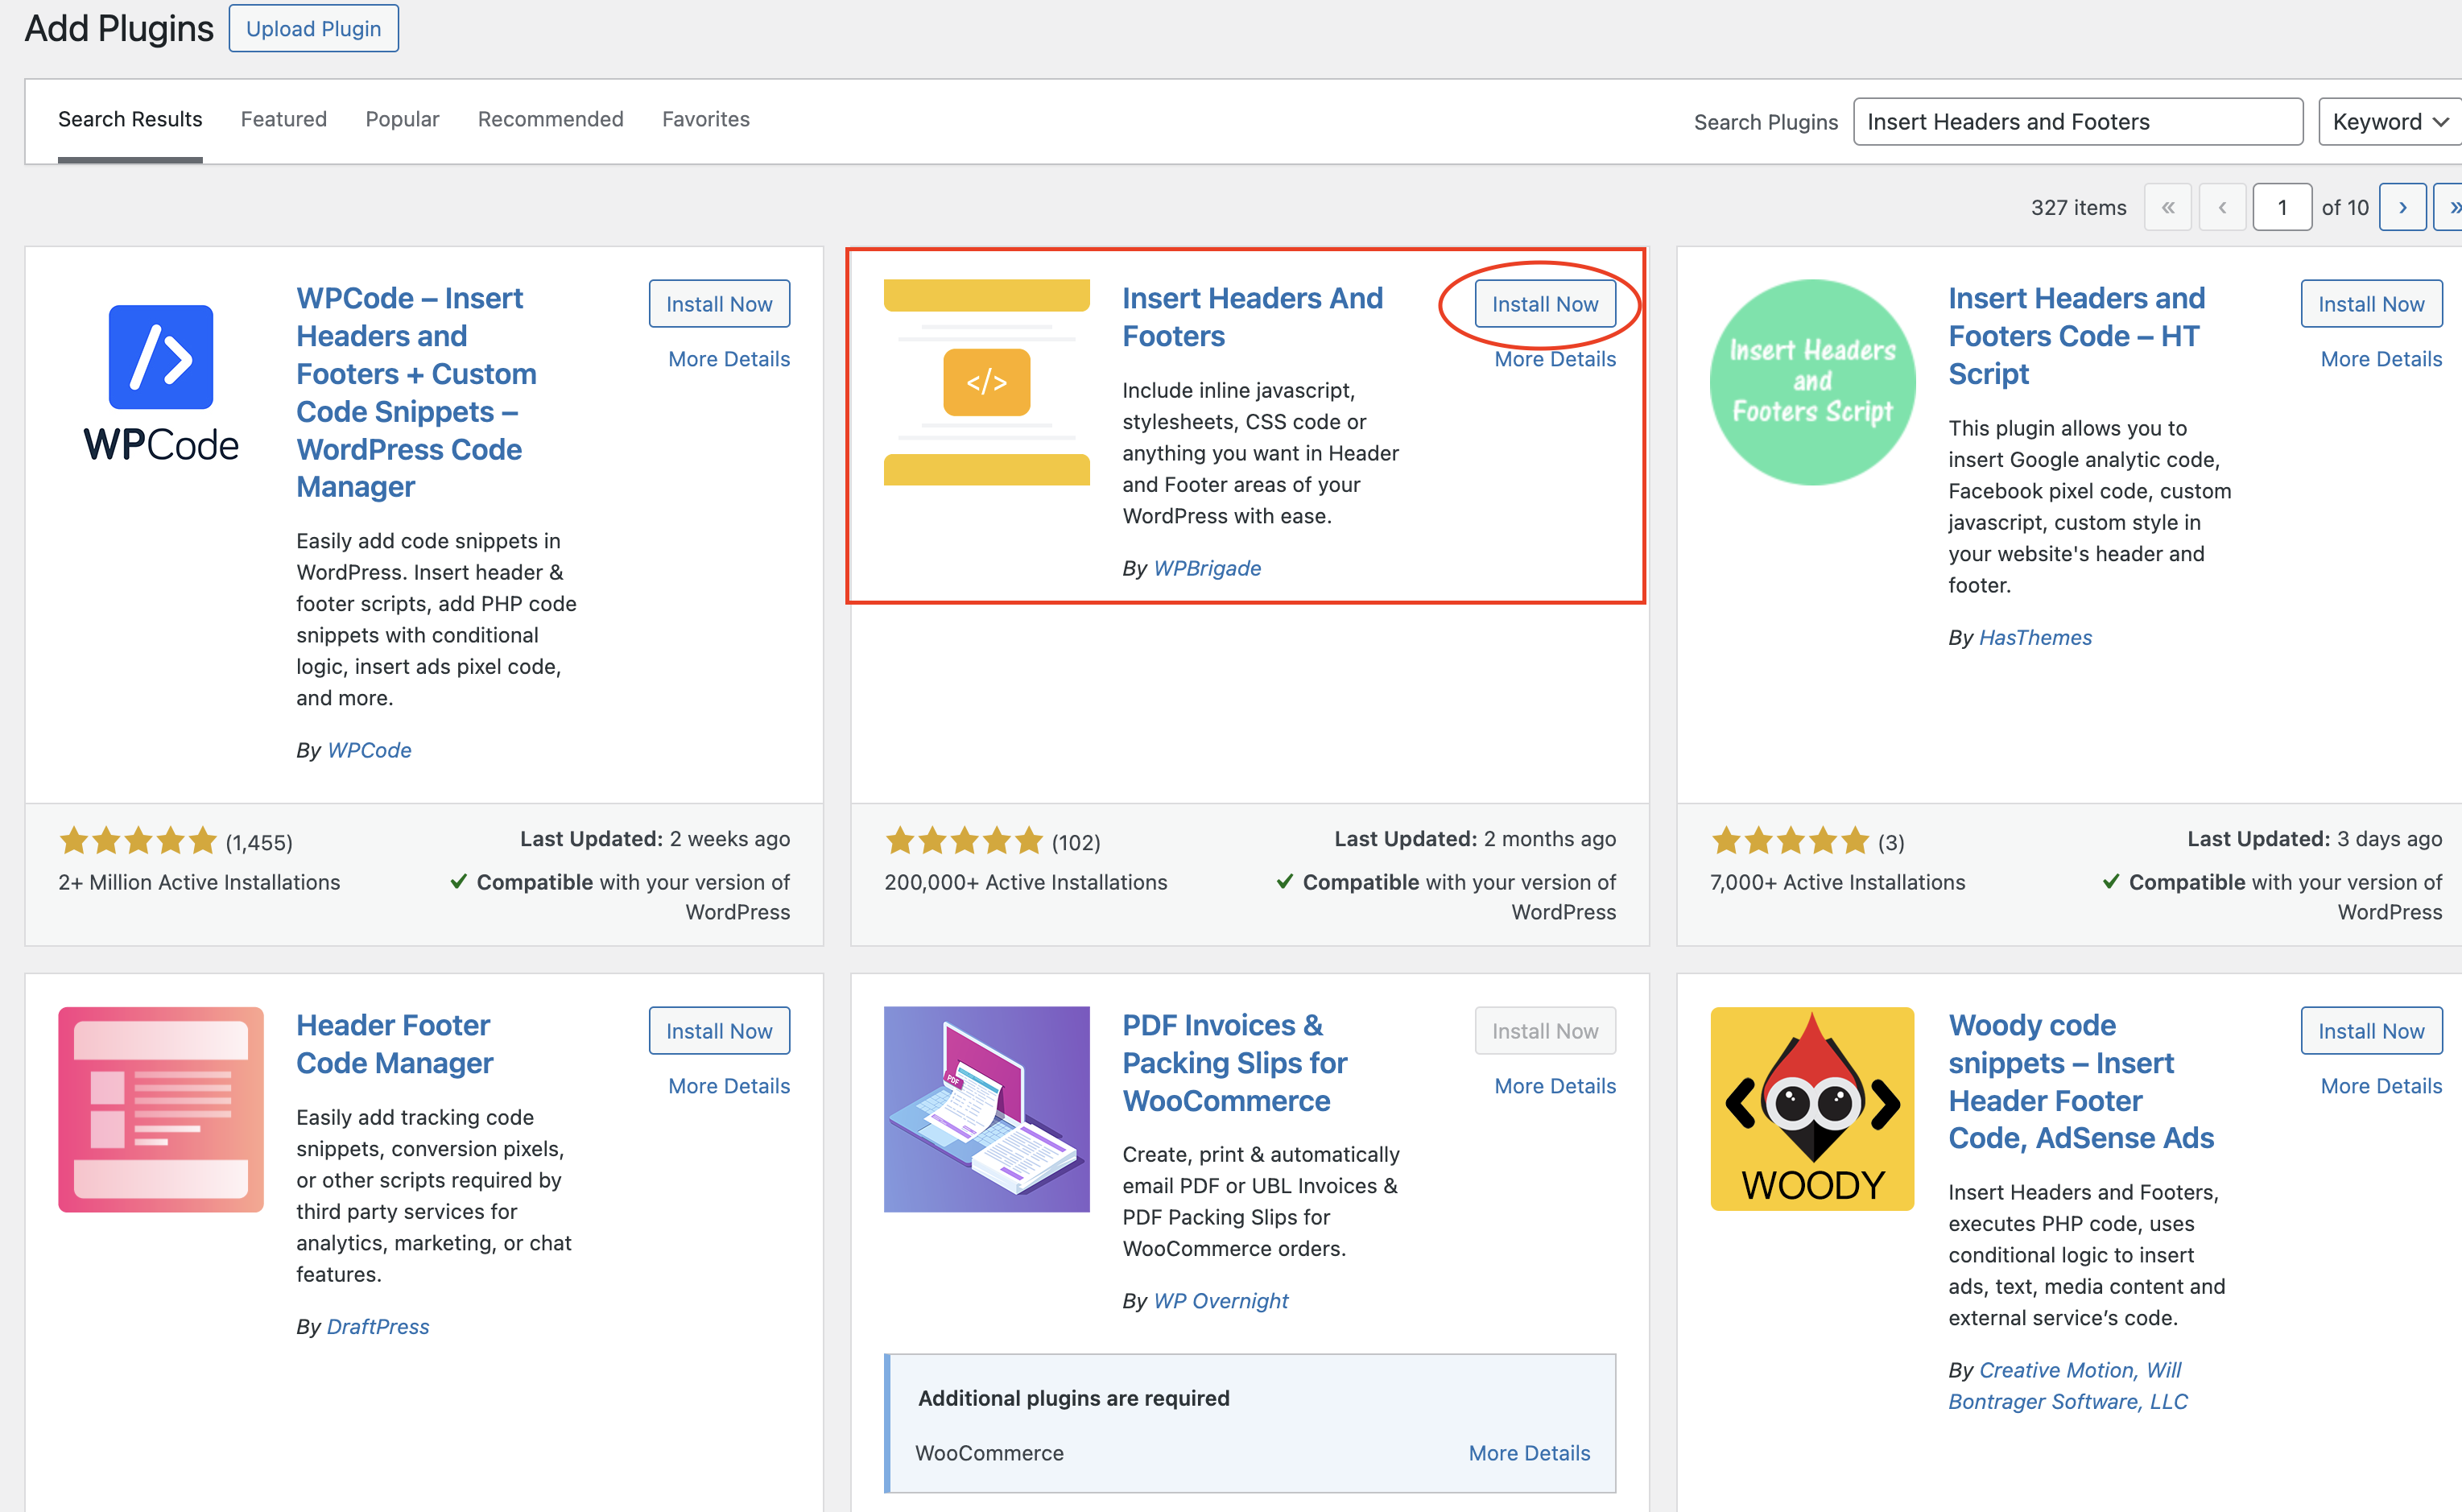View the Recommended plugins tab
The image size is (2462, 1512).
(x=550, y=119)
